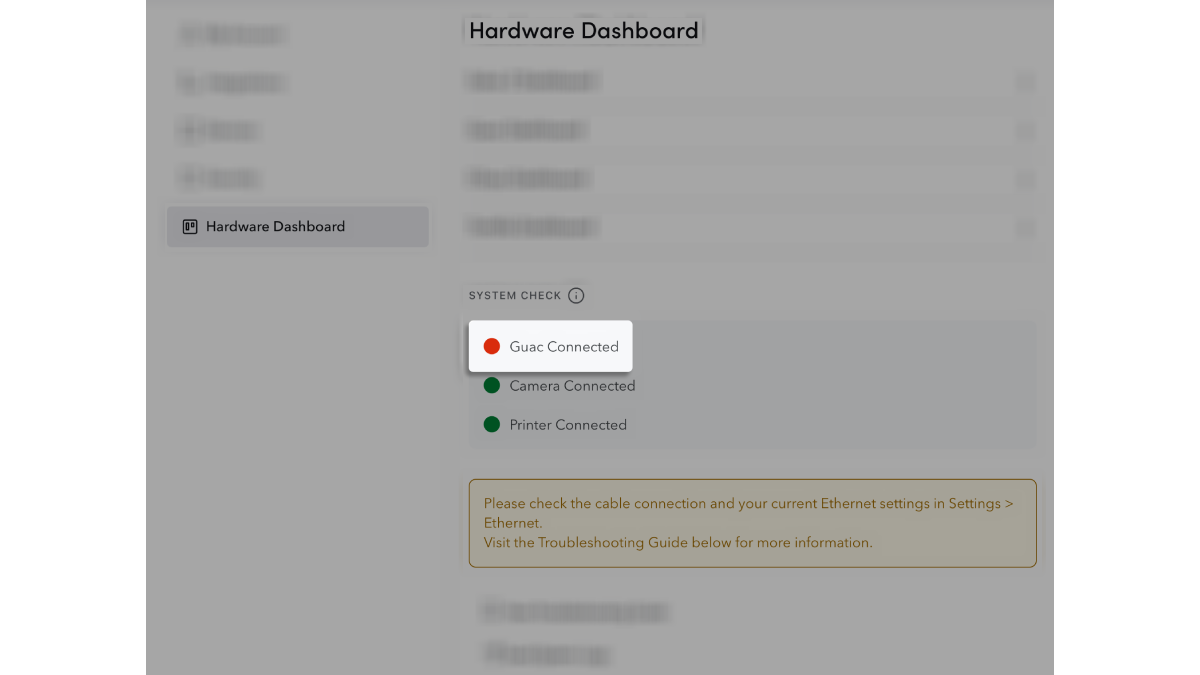Image resolution: width=1200 pixels, height=675 pixels.
Task: Select the Guac Connected status text
Action: point(564,347)
